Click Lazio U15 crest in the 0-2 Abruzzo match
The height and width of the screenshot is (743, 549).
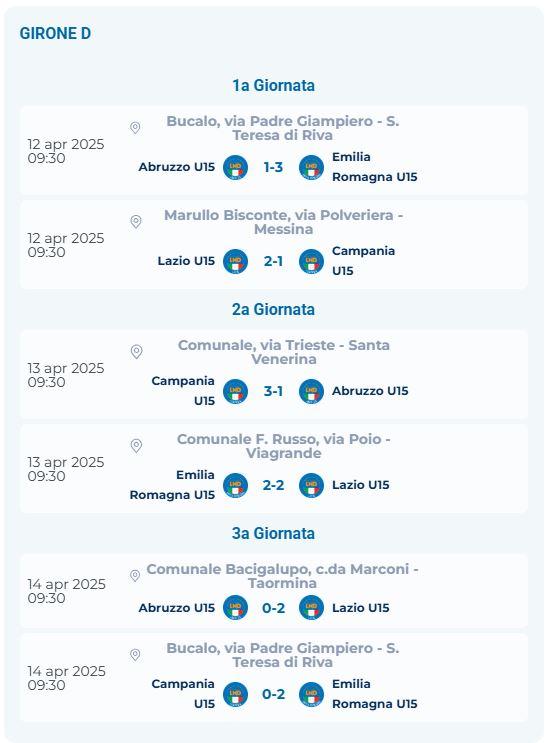pyautogui.click(x=311, y=607)
